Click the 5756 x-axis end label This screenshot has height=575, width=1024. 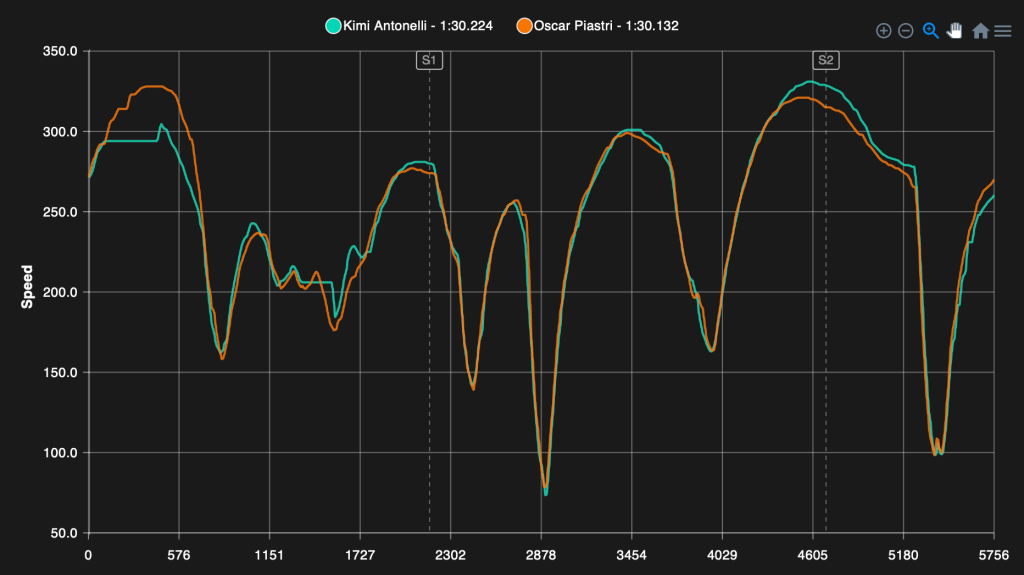tap(993, 555)
